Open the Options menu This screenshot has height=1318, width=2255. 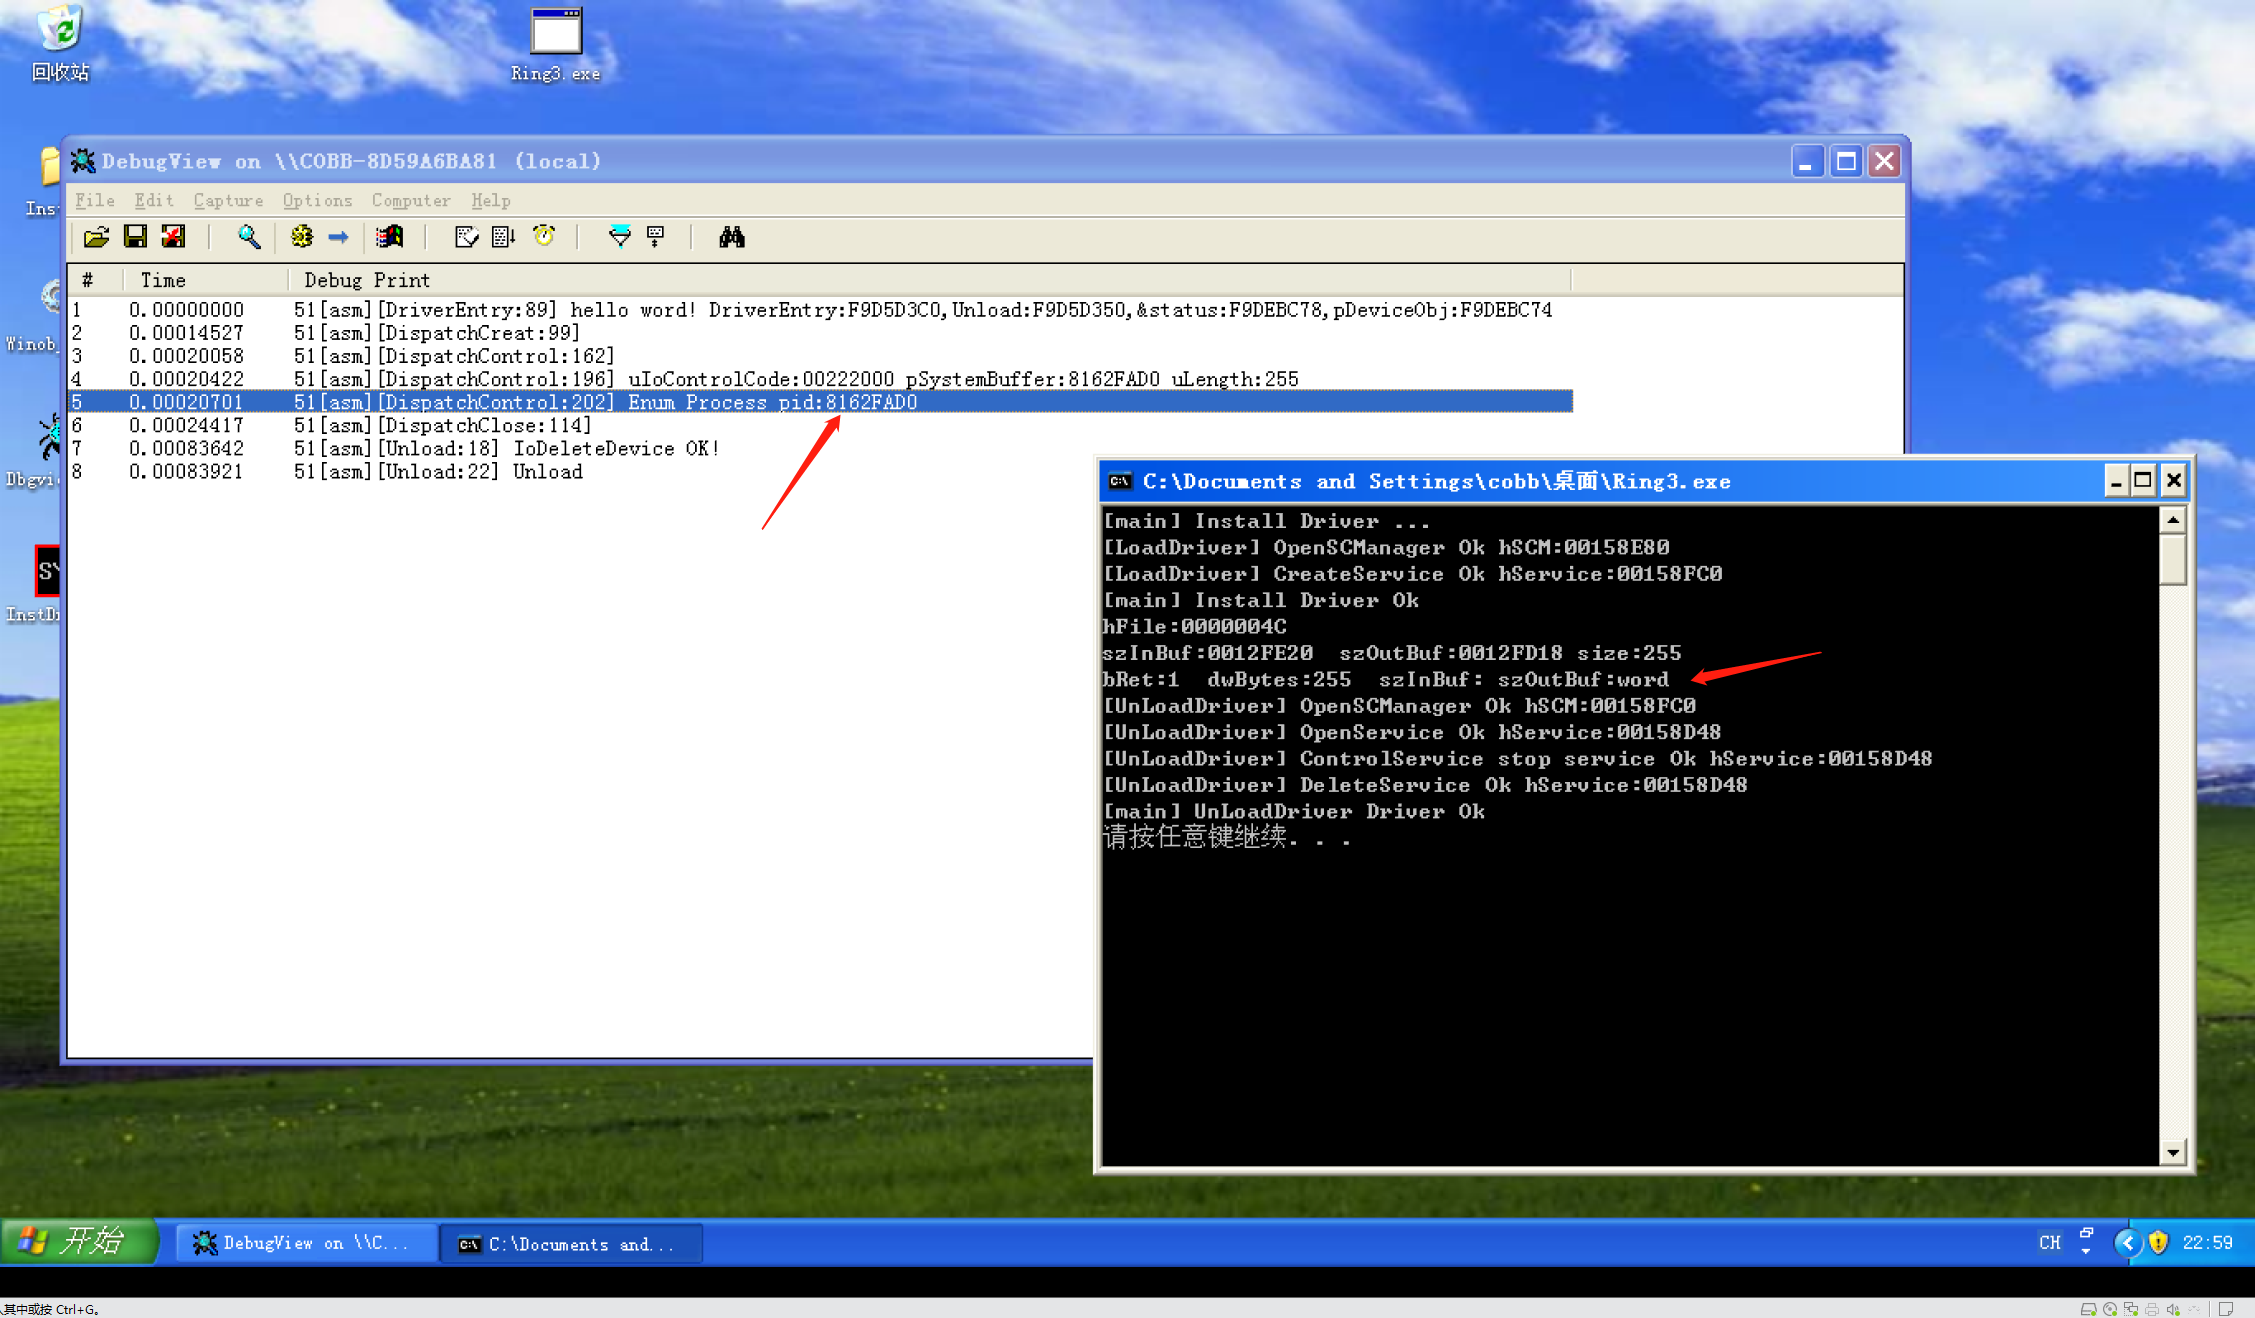click(317, 200)
